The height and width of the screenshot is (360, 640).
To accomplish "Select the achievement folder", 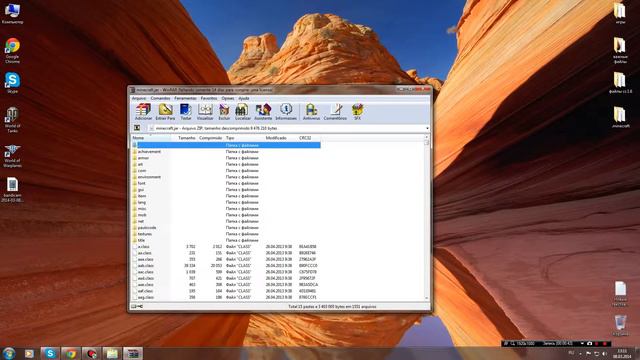I will point(149,151).
